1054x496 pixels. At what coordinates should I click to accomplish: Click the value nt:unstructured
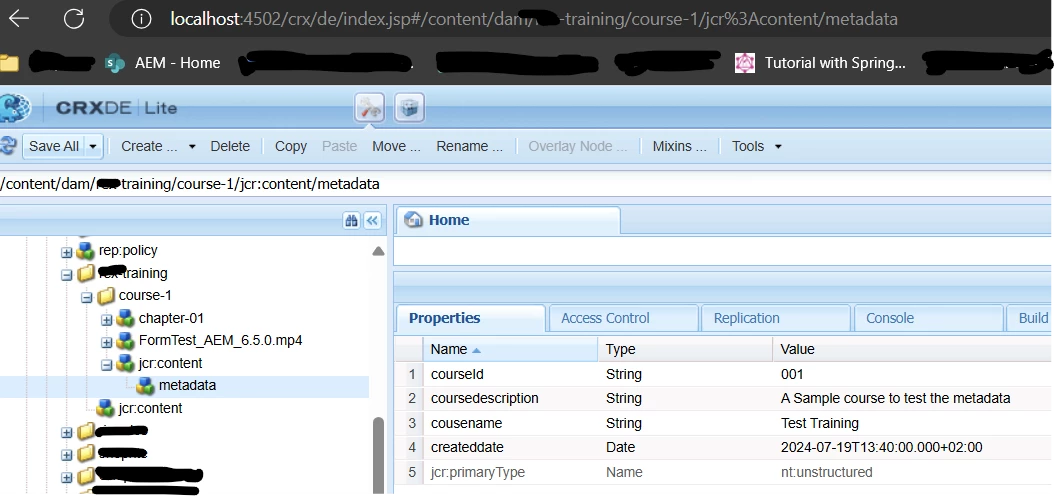[826, 472]
